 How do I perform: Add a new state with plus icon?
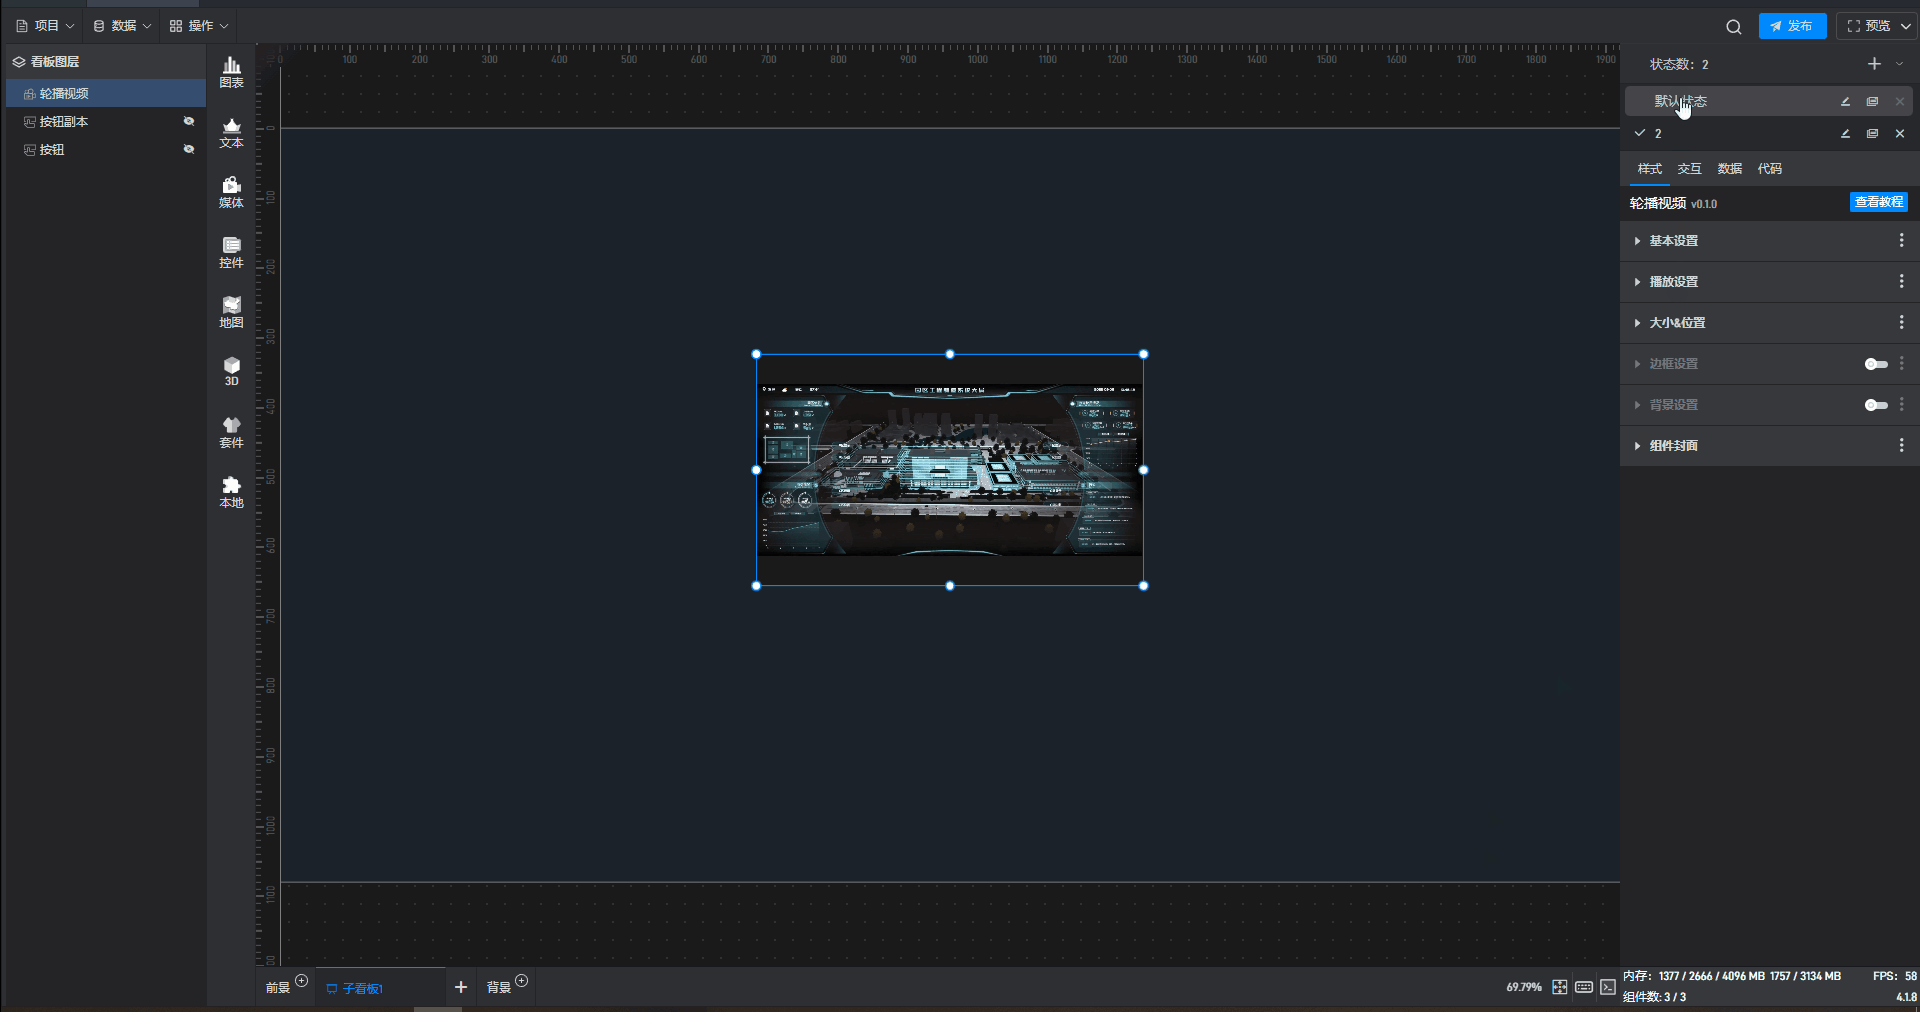(x=1874, y=64)
